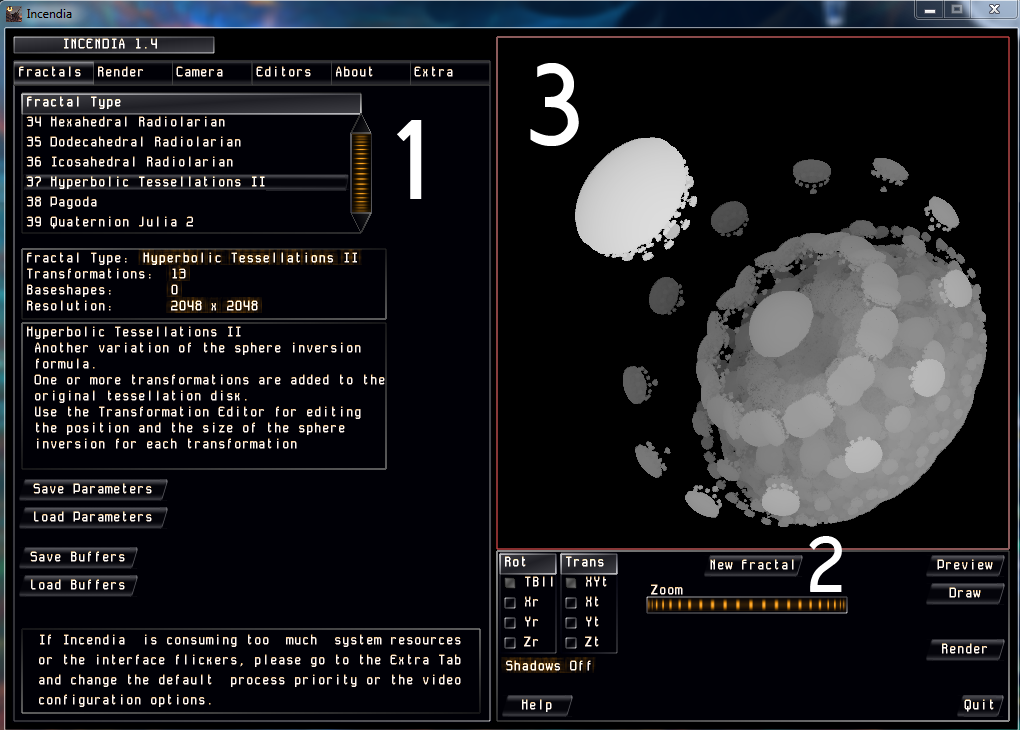Click the Resolution value 2048 x 2048
The height and width of the screenshot is (730, 1020).
[x=214, y=306]
